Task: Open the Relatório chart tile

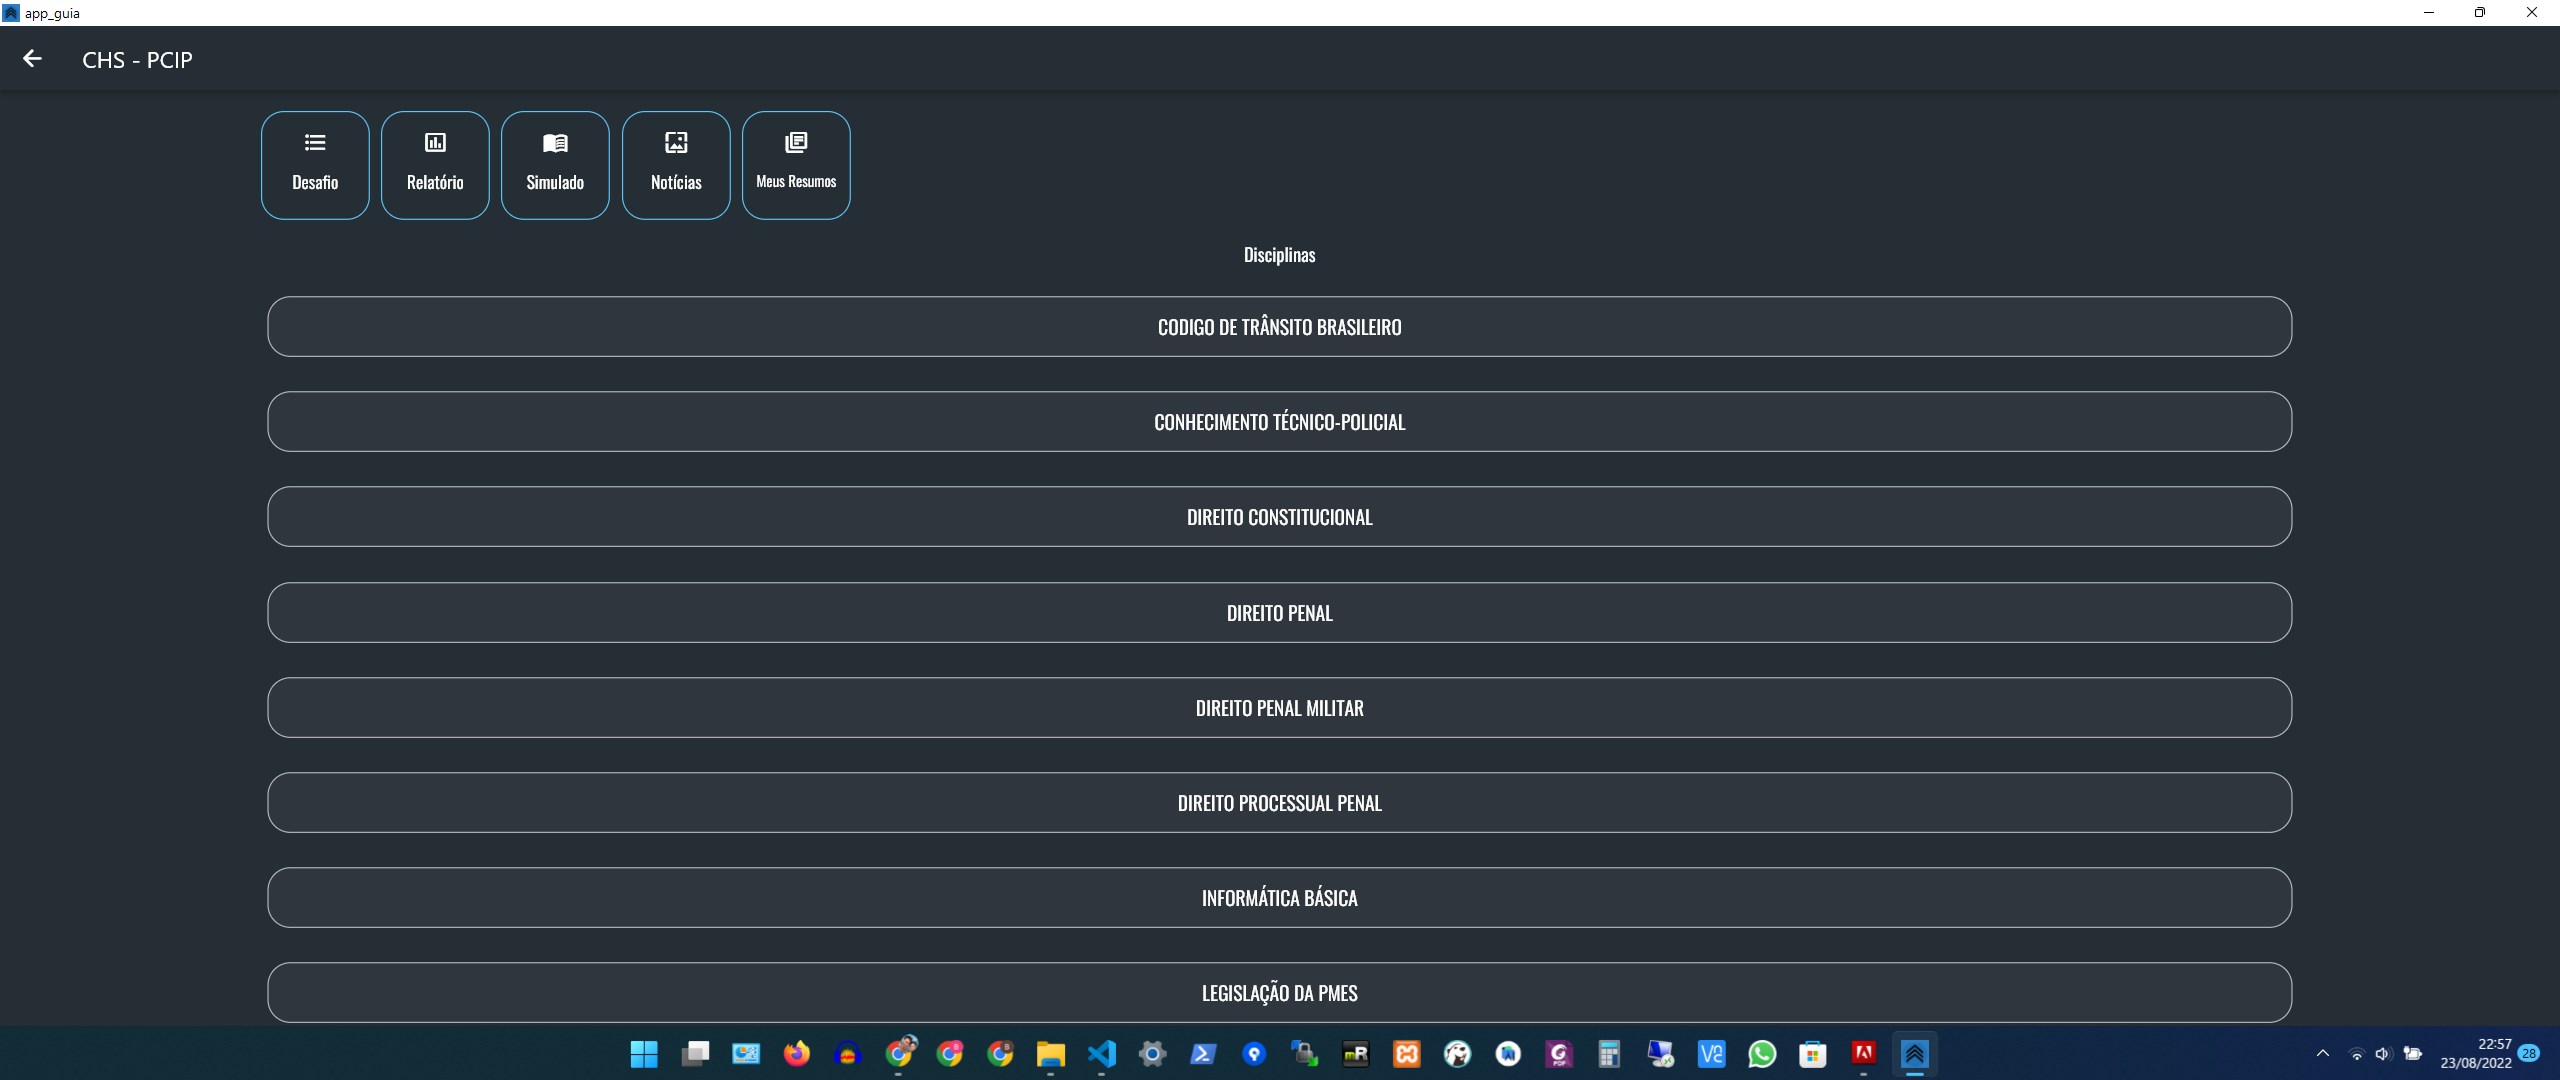Action: [x=435, y=165]
